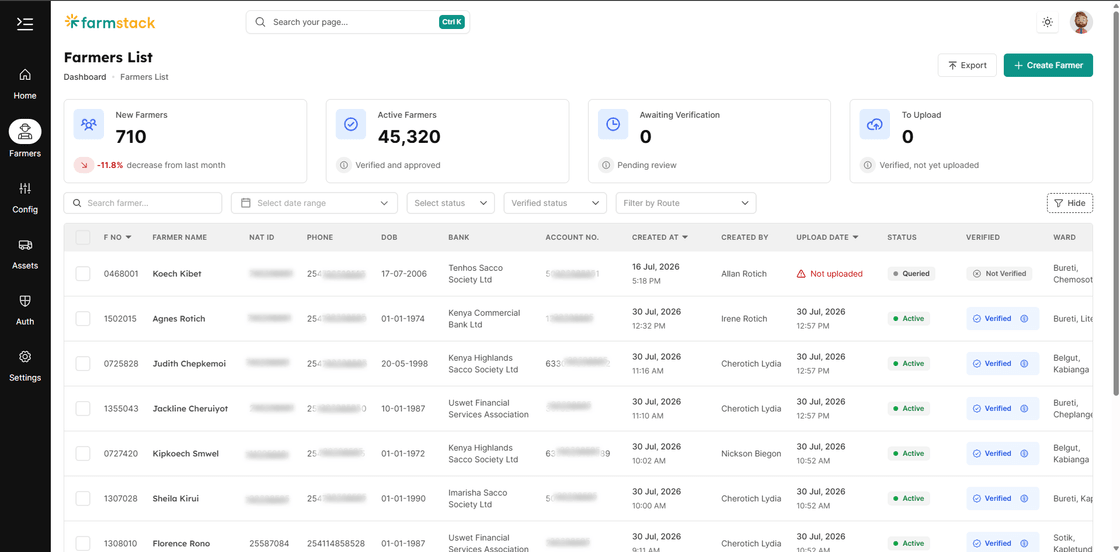
Task: Open the Settings gear in the sidebar
Action: pos(25,356)
